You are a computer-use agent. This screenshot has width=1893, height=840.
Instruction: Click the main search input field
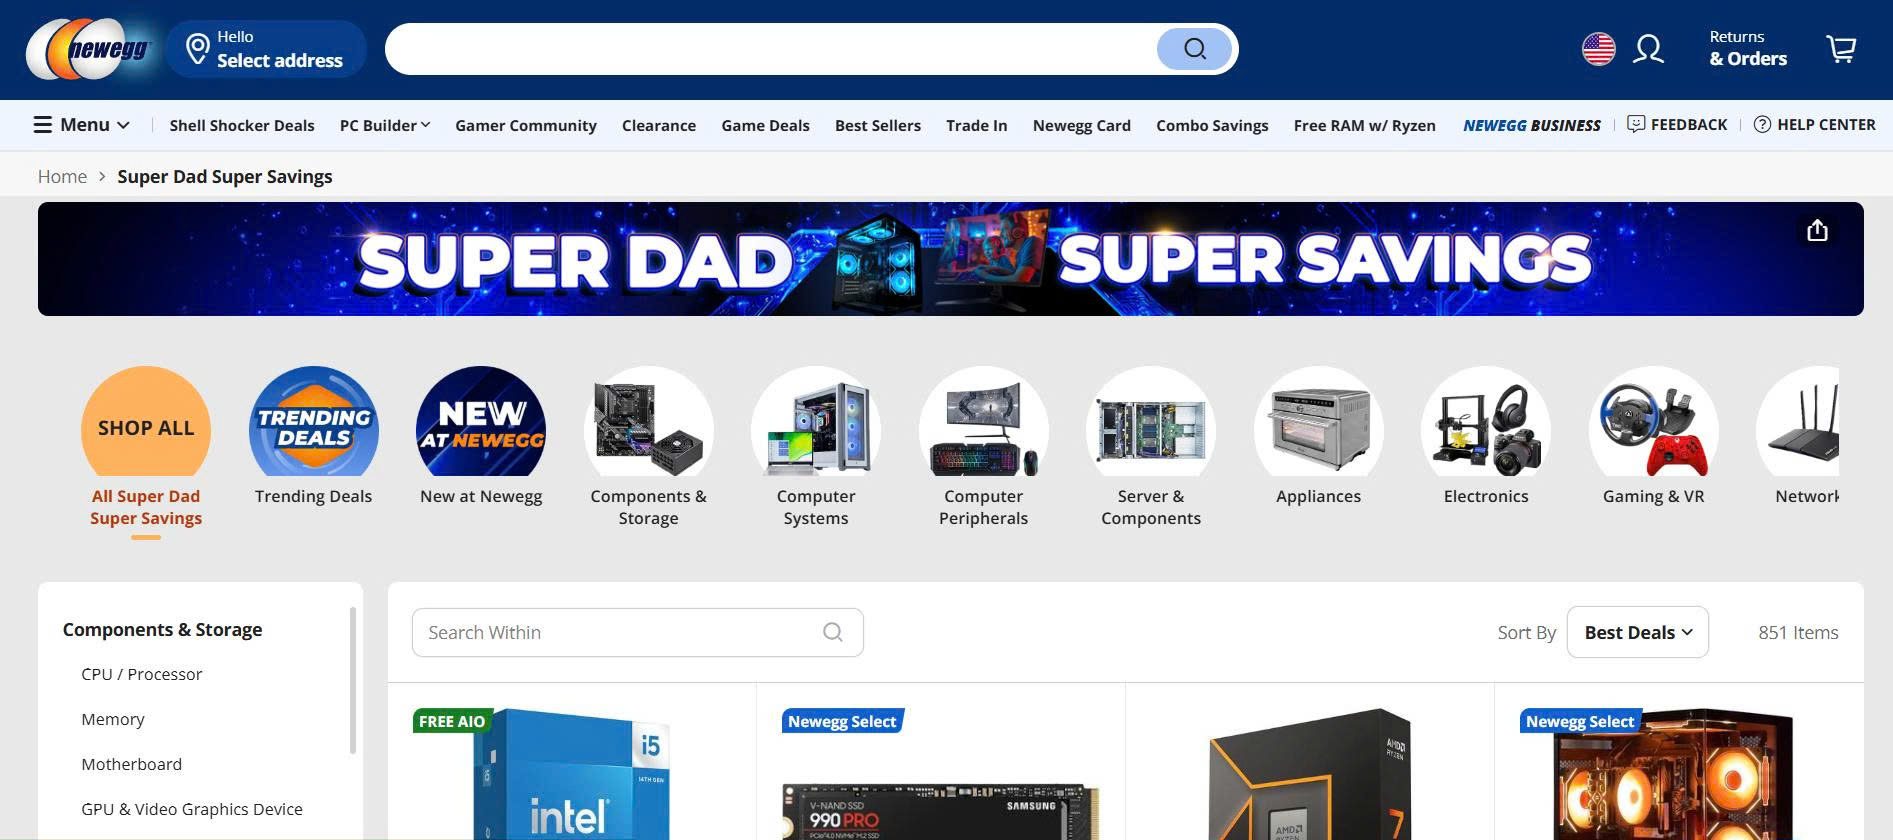point(770,49)
